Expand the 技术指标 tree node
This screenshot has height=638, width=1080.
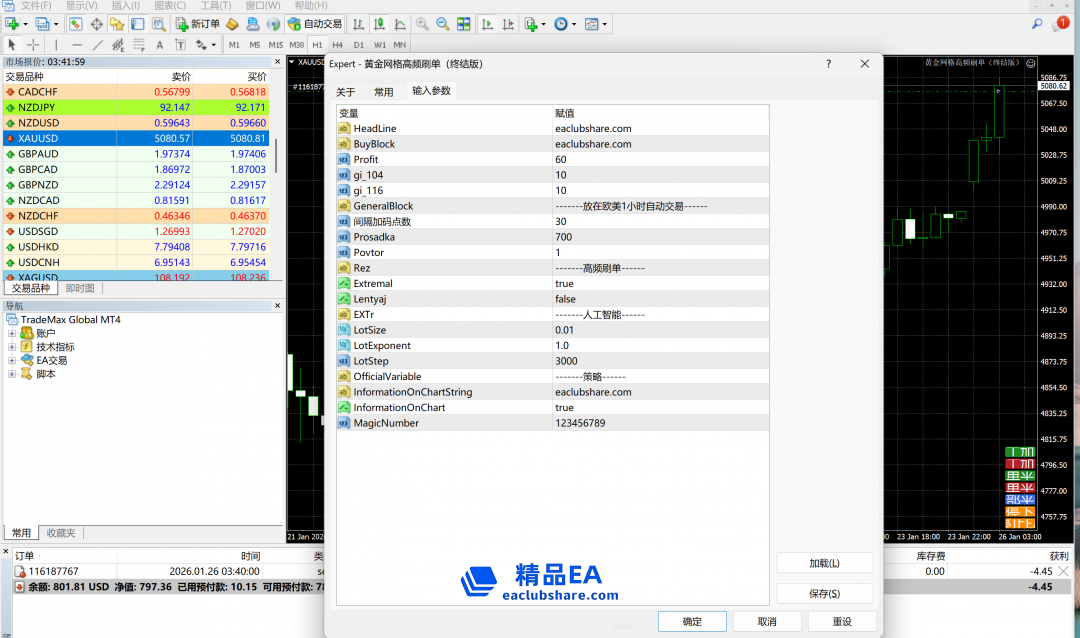(x=12, y=347)
